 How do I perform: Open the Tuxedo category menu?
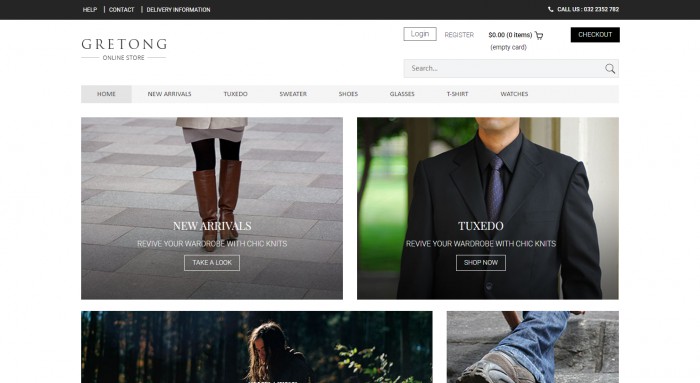235,94
